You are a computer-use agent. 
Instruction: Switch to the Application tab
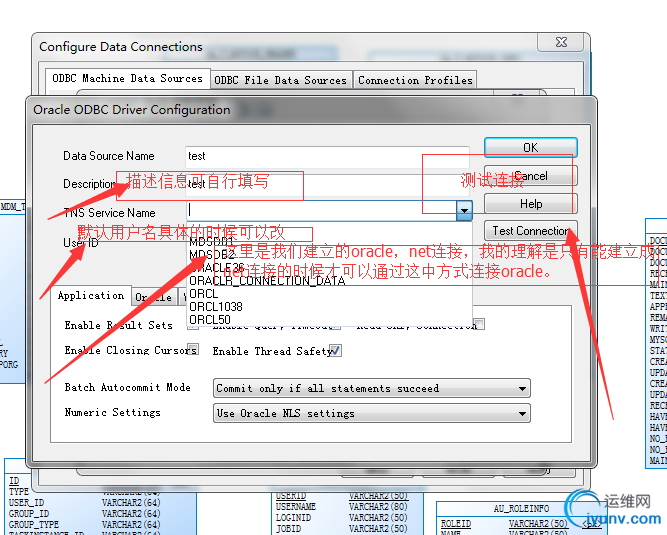click(x=91, y=295)
